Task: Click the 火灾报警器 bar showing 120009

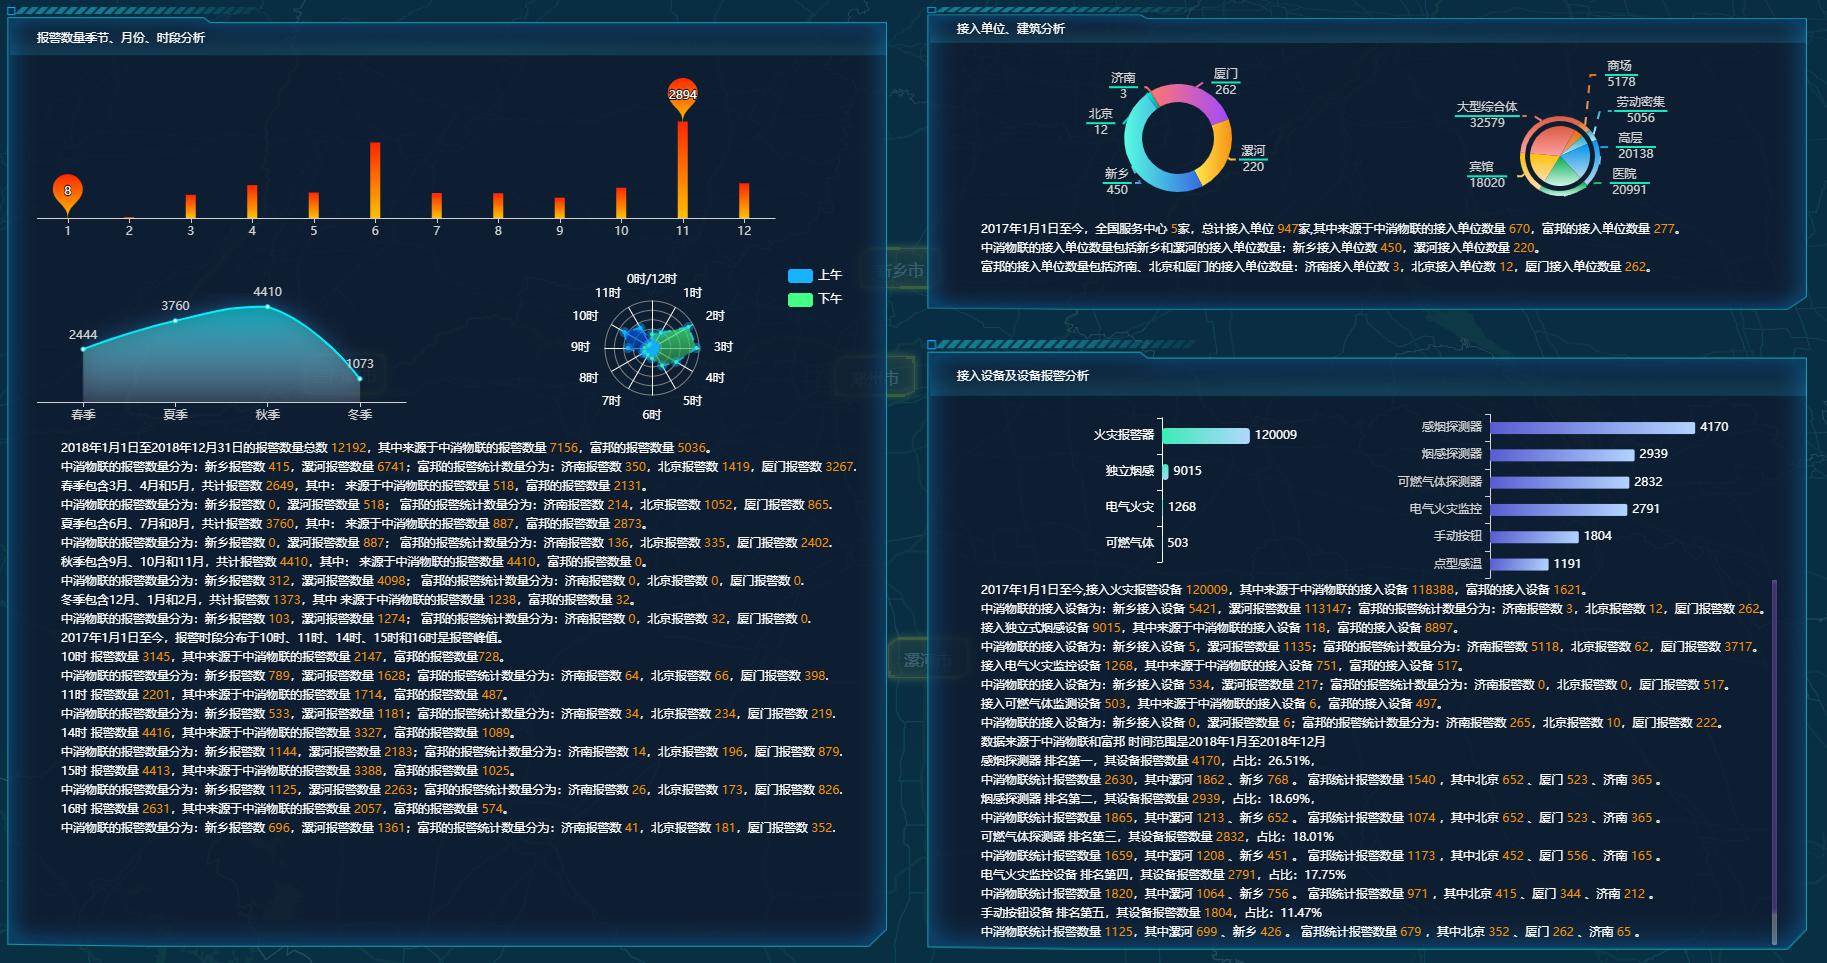Action: pyautogui.click(x=1206, y=435)
